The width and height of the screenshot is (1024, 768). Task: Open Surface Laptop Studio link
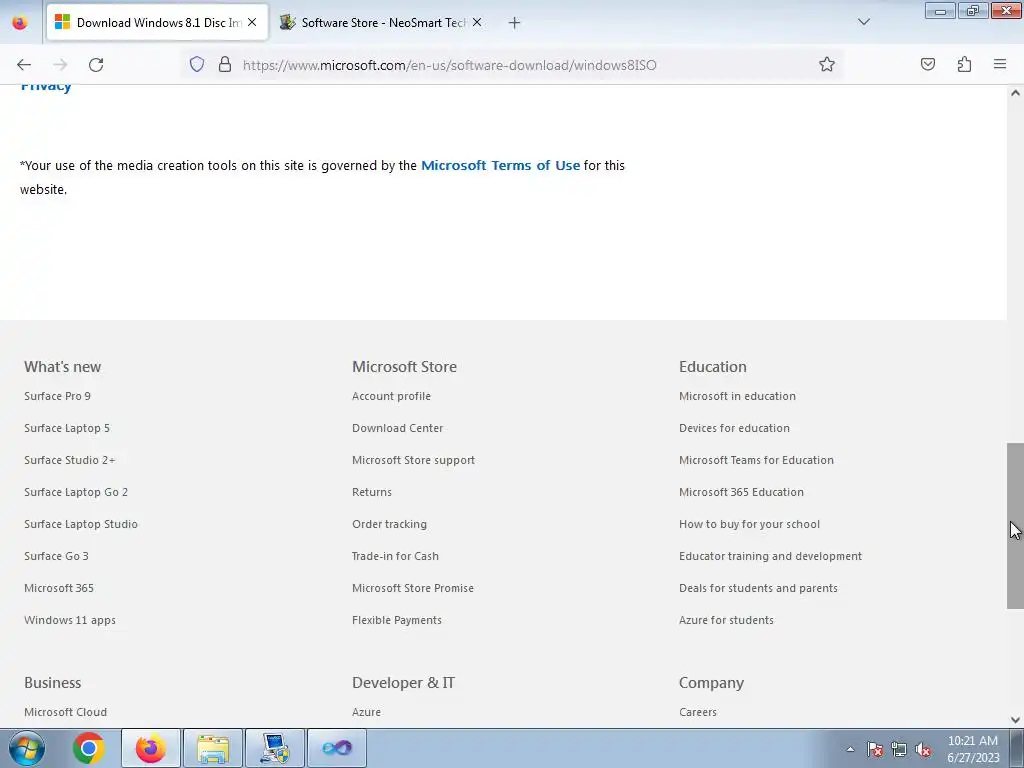[81, 524]
